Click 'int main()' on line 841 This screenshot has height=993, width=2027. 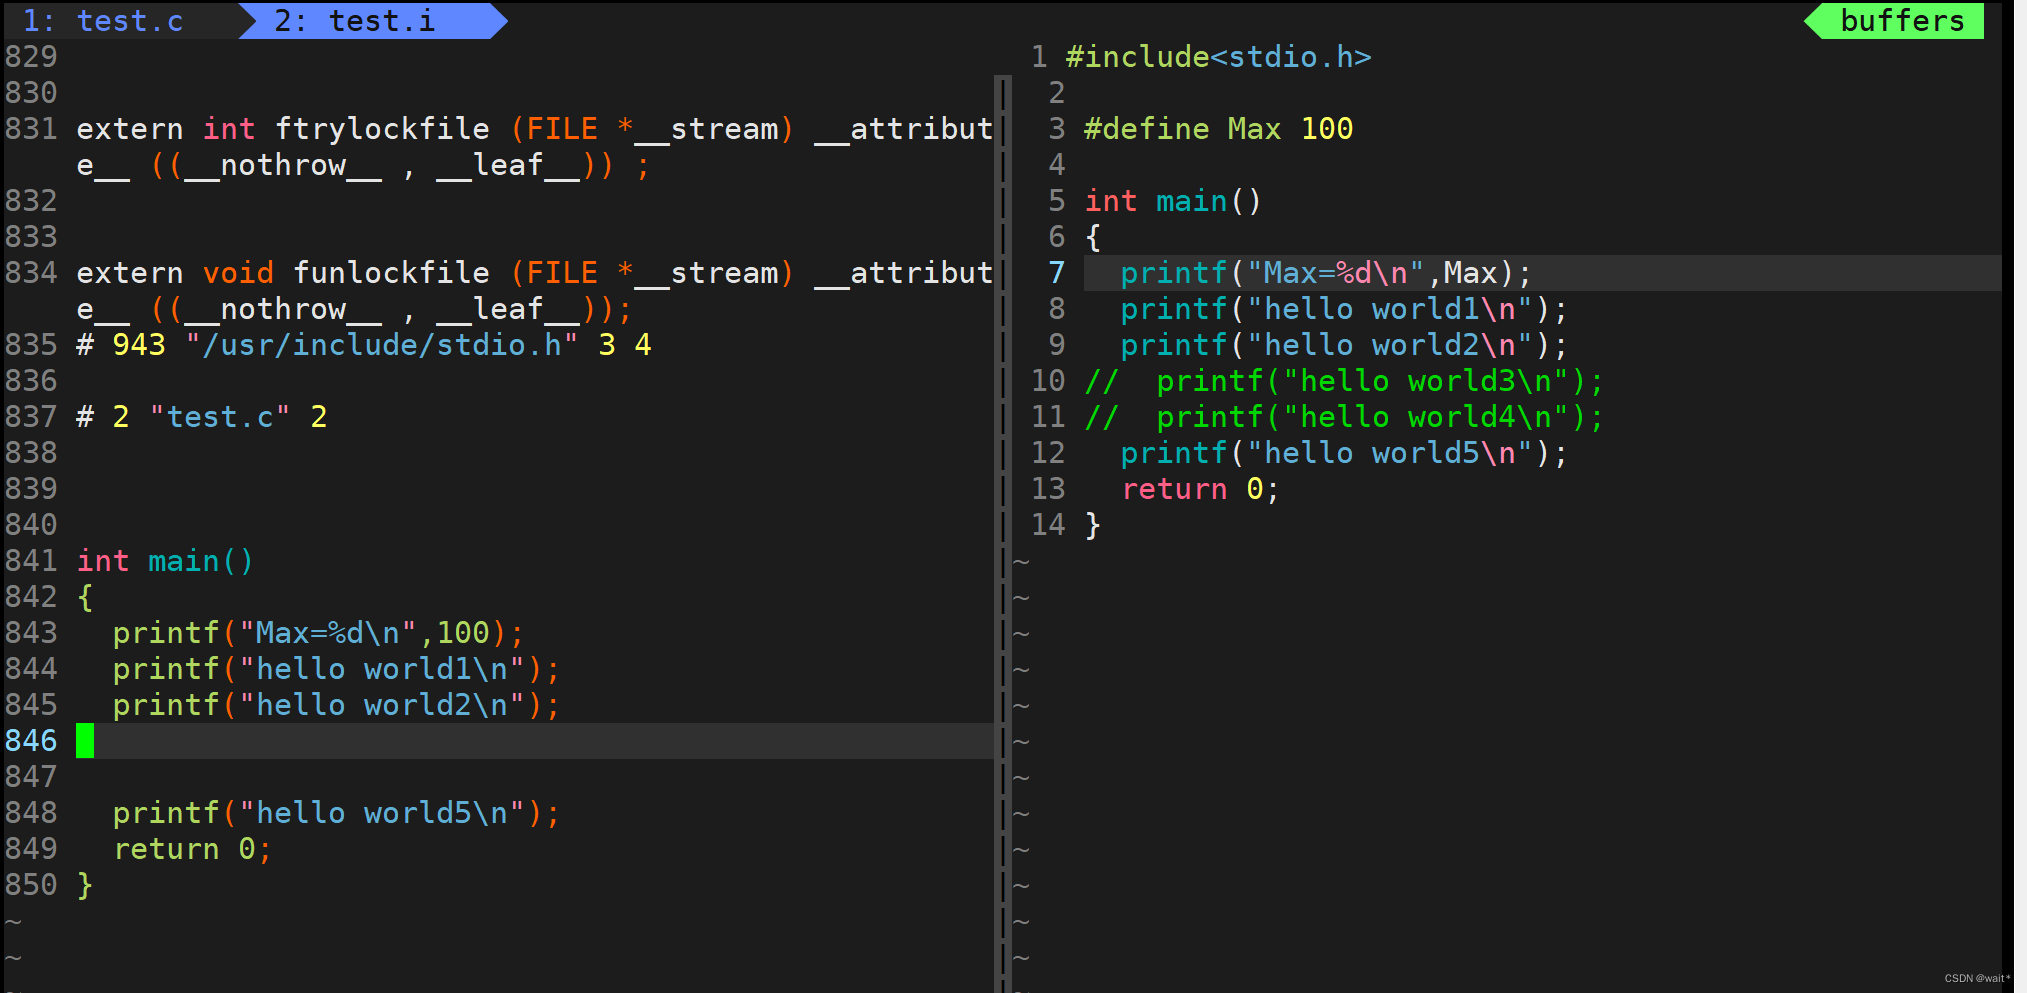tap(166, 561)
